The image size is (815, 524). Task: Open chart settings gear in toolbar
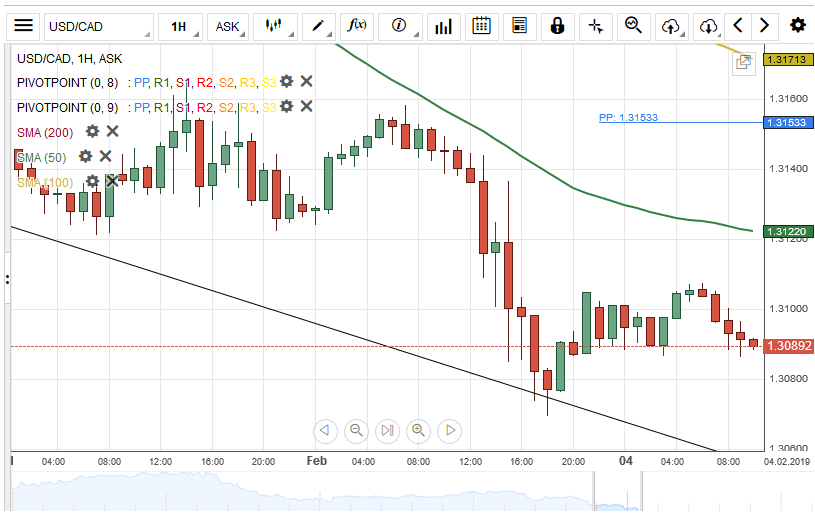point(797,26)
